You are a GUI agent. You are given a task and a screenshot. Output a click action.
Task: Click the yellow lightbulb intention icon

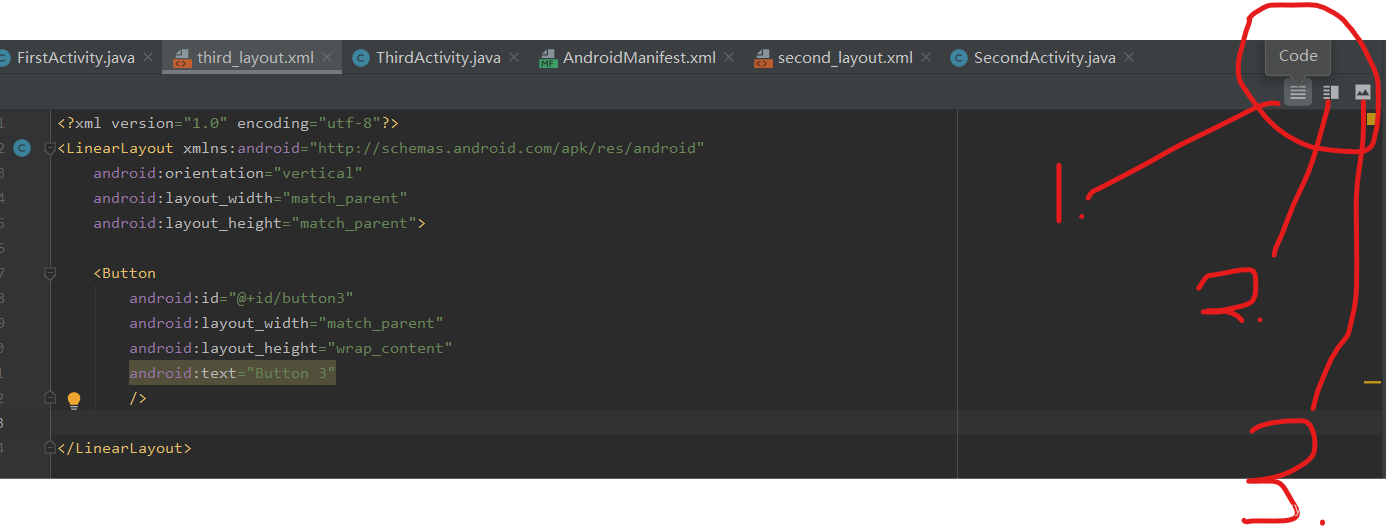point(73,400)
